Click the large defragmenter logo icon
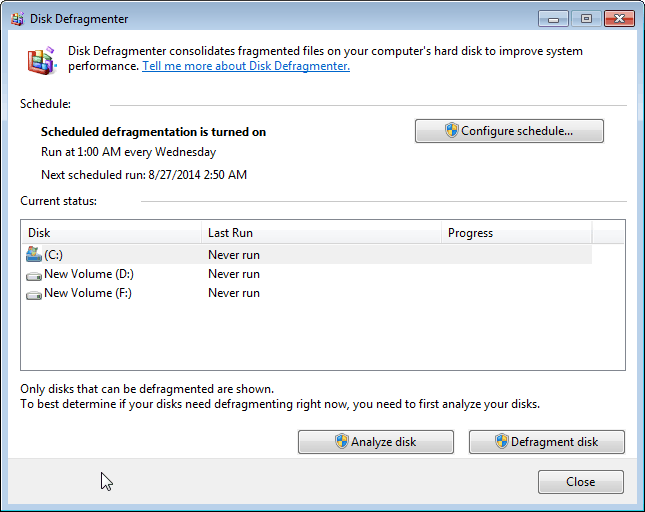 [x=41, y=60]
